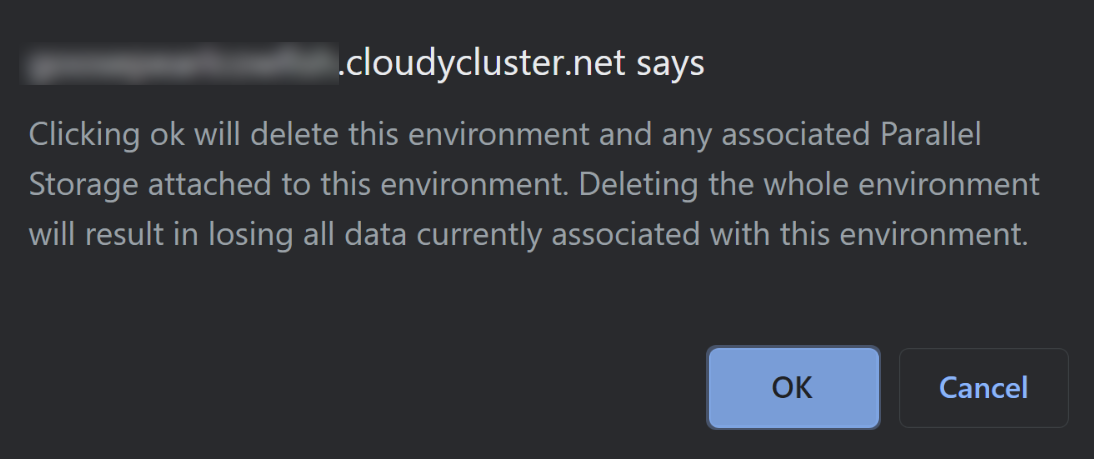This screenshot has height=459, width=1094.
Task: Click the word 'Parallel' in message
Action: tap(931, 134)
